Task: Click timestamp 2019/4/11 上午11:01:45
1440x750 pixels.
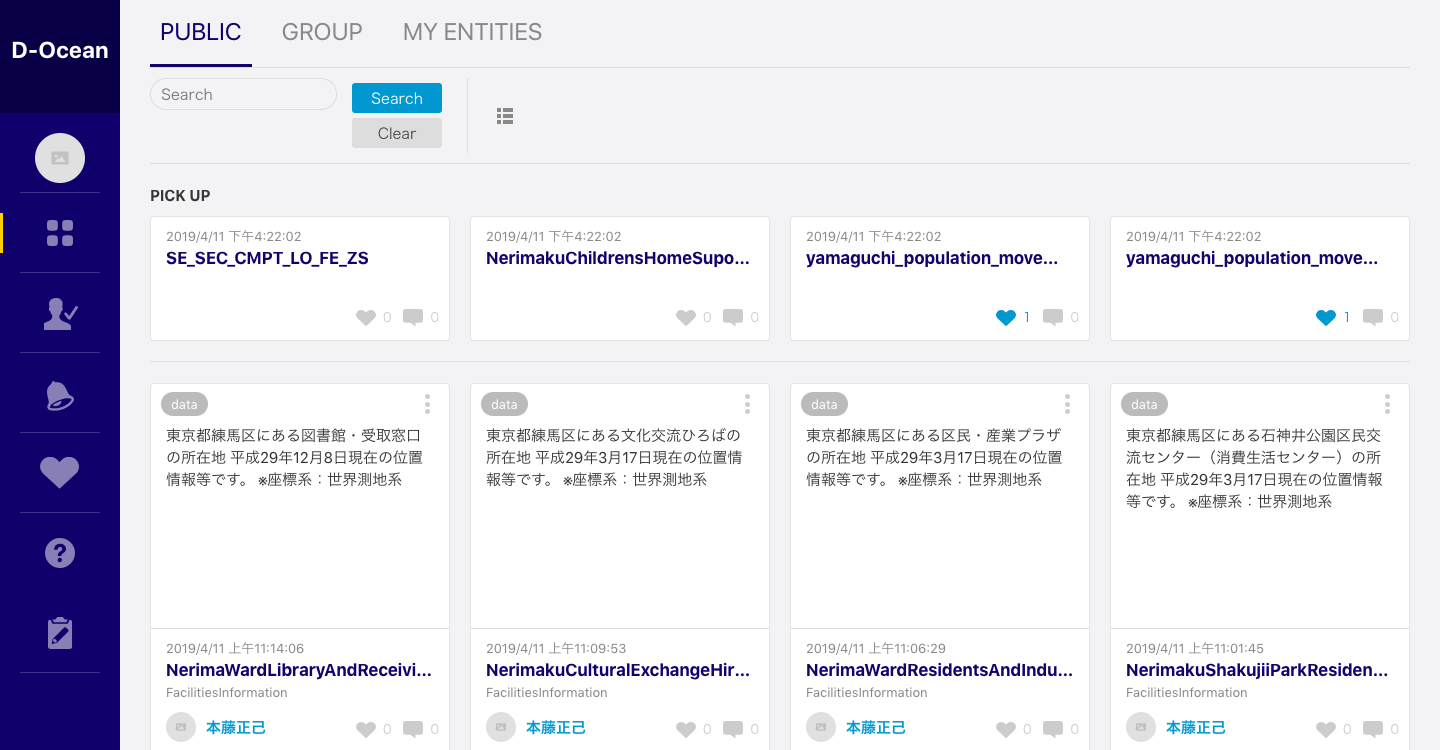Action: 1195,648
